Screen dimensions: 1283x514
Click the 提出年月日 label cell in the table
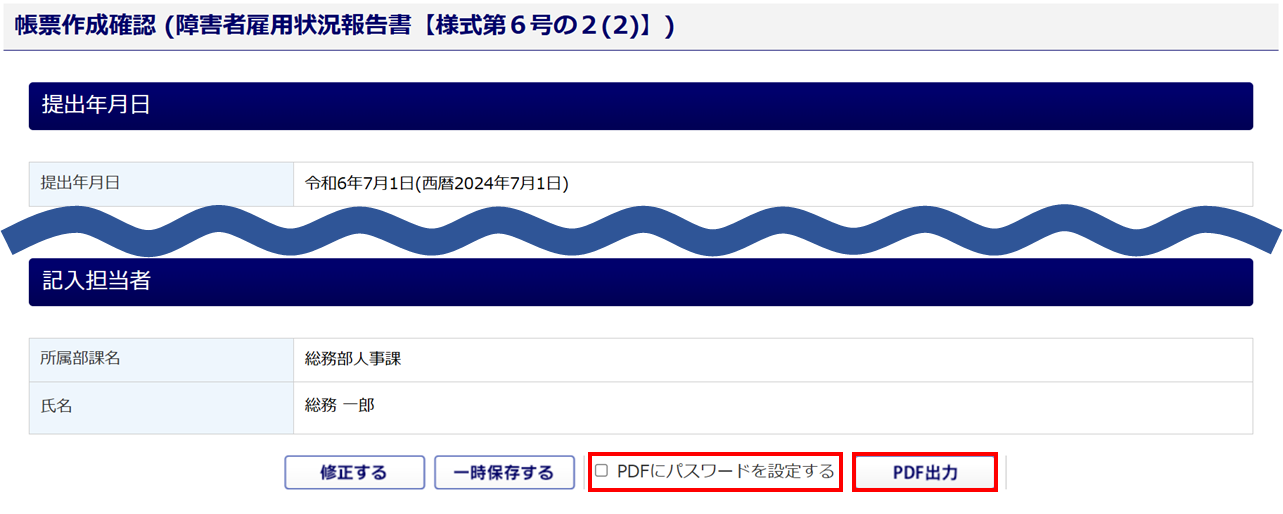click(161, 184)
